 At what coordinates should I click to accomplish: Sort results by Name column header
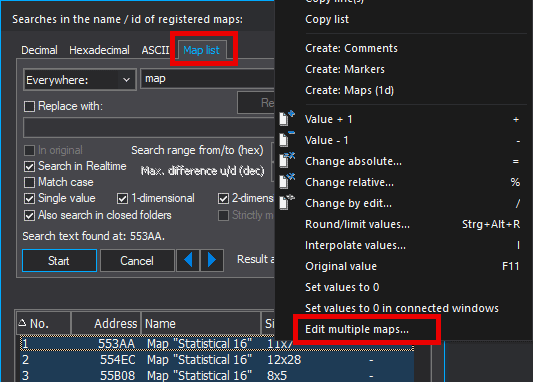point(201,324)
